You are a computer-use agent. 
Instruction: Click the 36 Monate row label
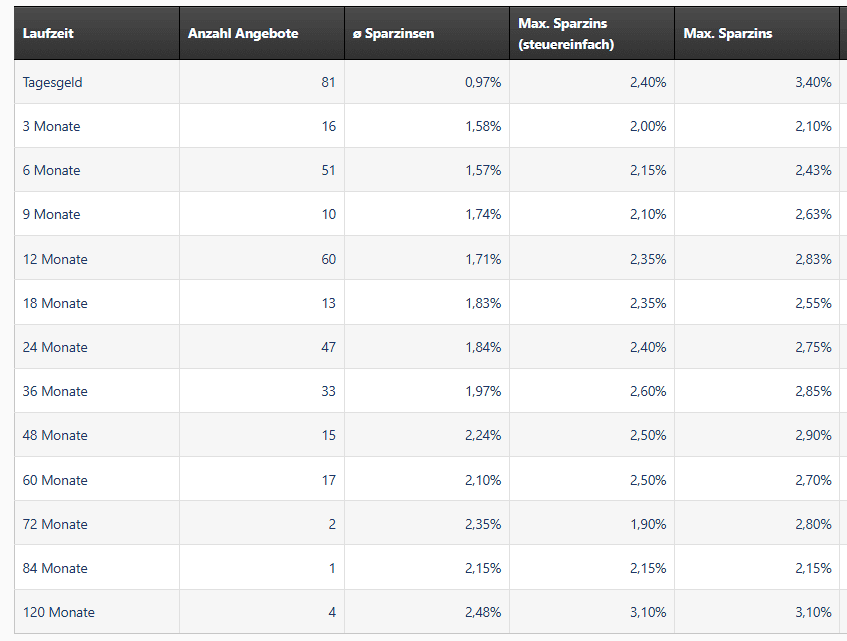pos(55,391)
